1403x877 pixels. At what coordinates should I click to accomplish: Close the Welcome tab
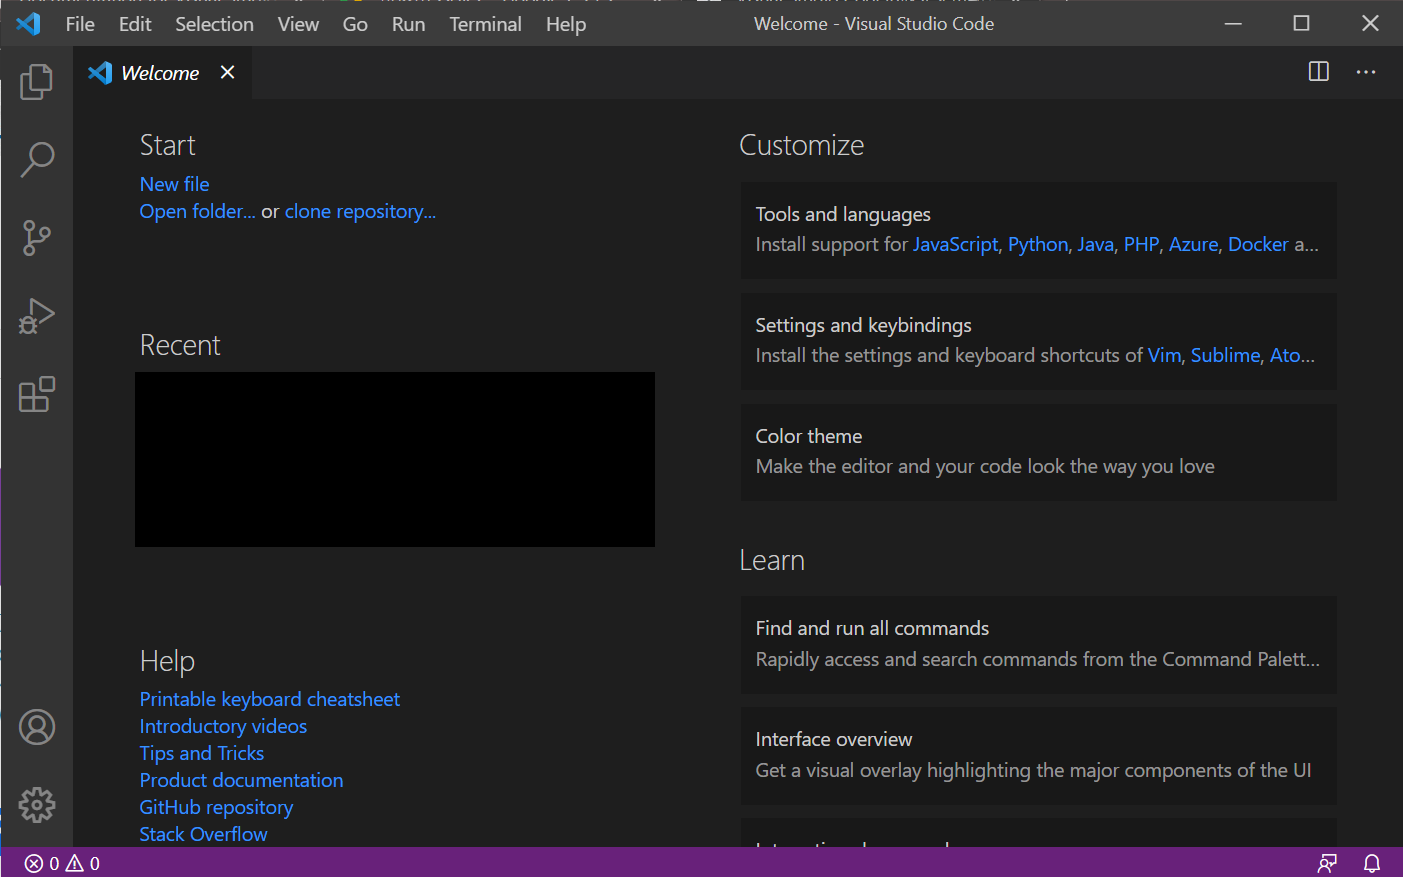pyautogui.click(x=228, y=72)
